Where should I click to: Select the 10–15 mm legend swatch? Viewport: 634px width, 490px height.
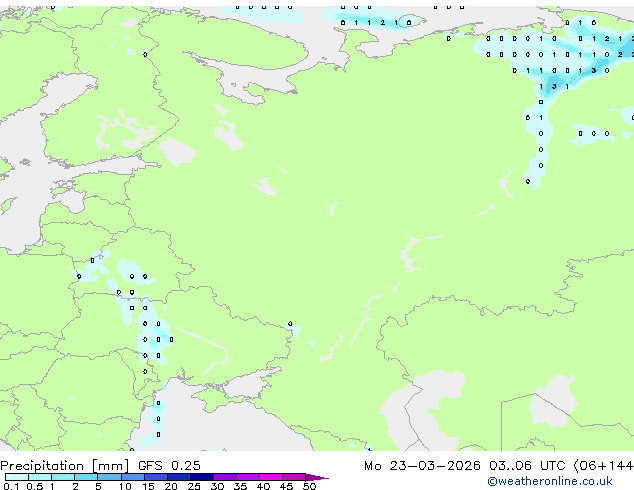pos(133,477)
